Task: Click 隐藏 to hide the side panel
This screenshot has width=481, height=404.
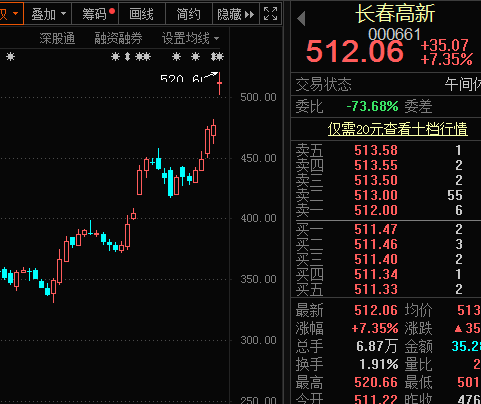Action: tap(236, 14)
